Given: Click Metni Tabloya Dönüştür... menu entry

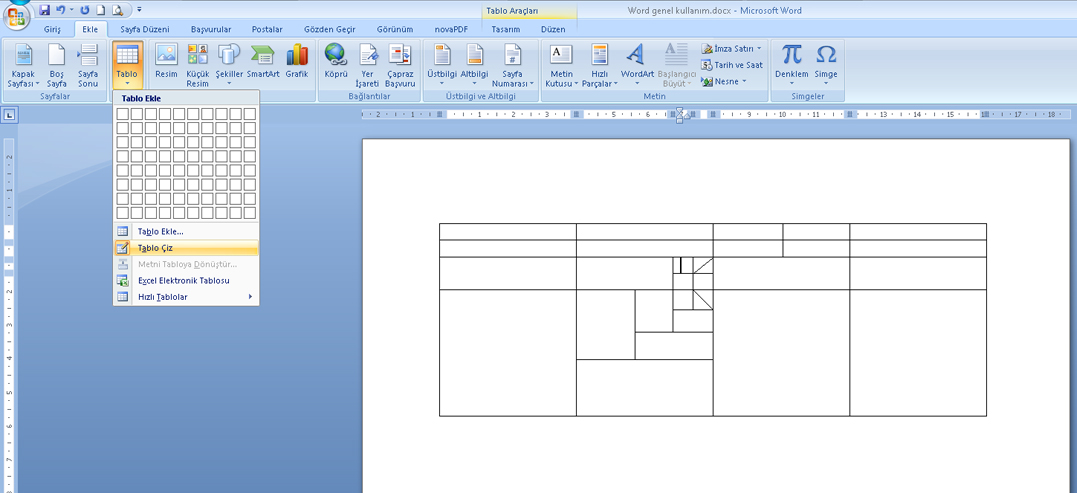Looking at the screenshot, I should [x=186, y=264].
